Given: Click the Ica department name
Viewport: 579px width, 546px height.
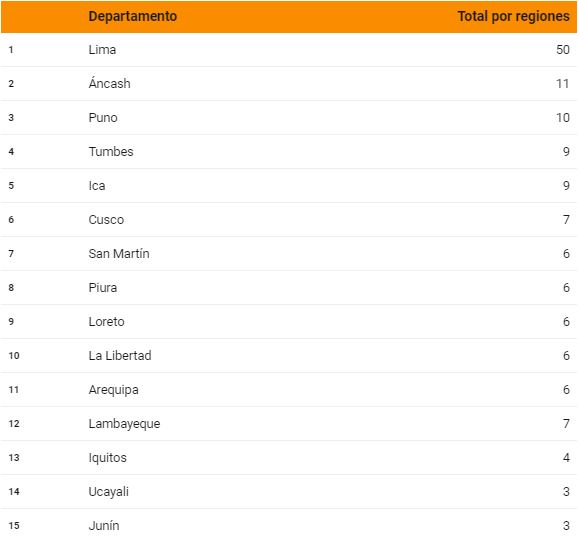Looking at the screenshot, I should pyautogui.click(x=97, y=186).
